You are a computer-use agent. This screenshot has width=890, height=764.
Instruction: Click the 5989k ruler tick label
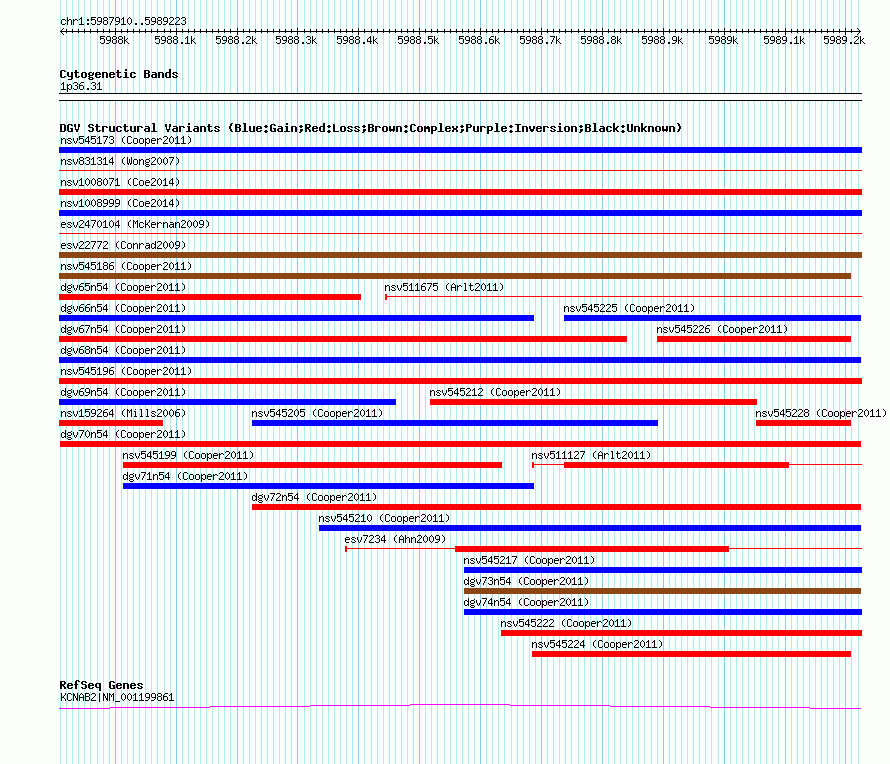click(x=723, y=40)
